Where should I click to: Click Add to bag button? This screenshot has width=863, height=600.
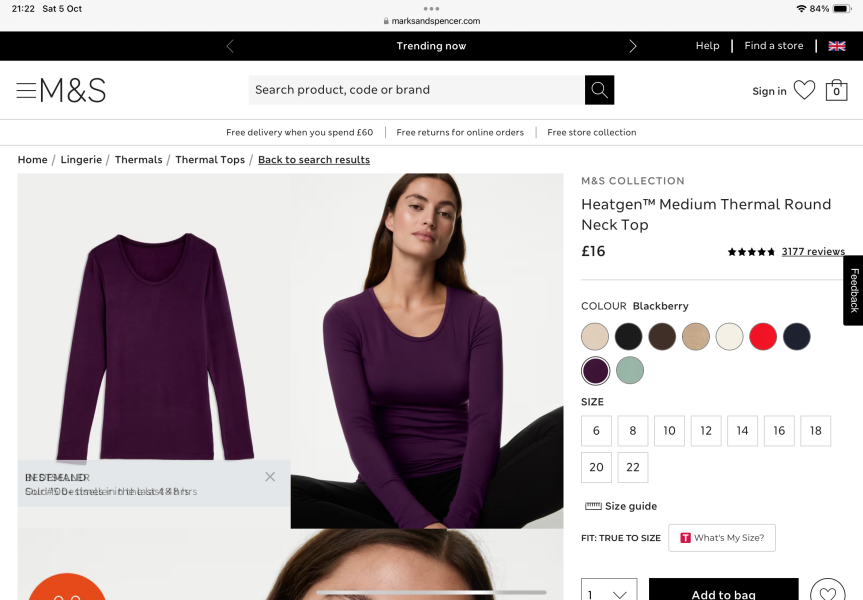pyautogui.click(x=723, y=593)
